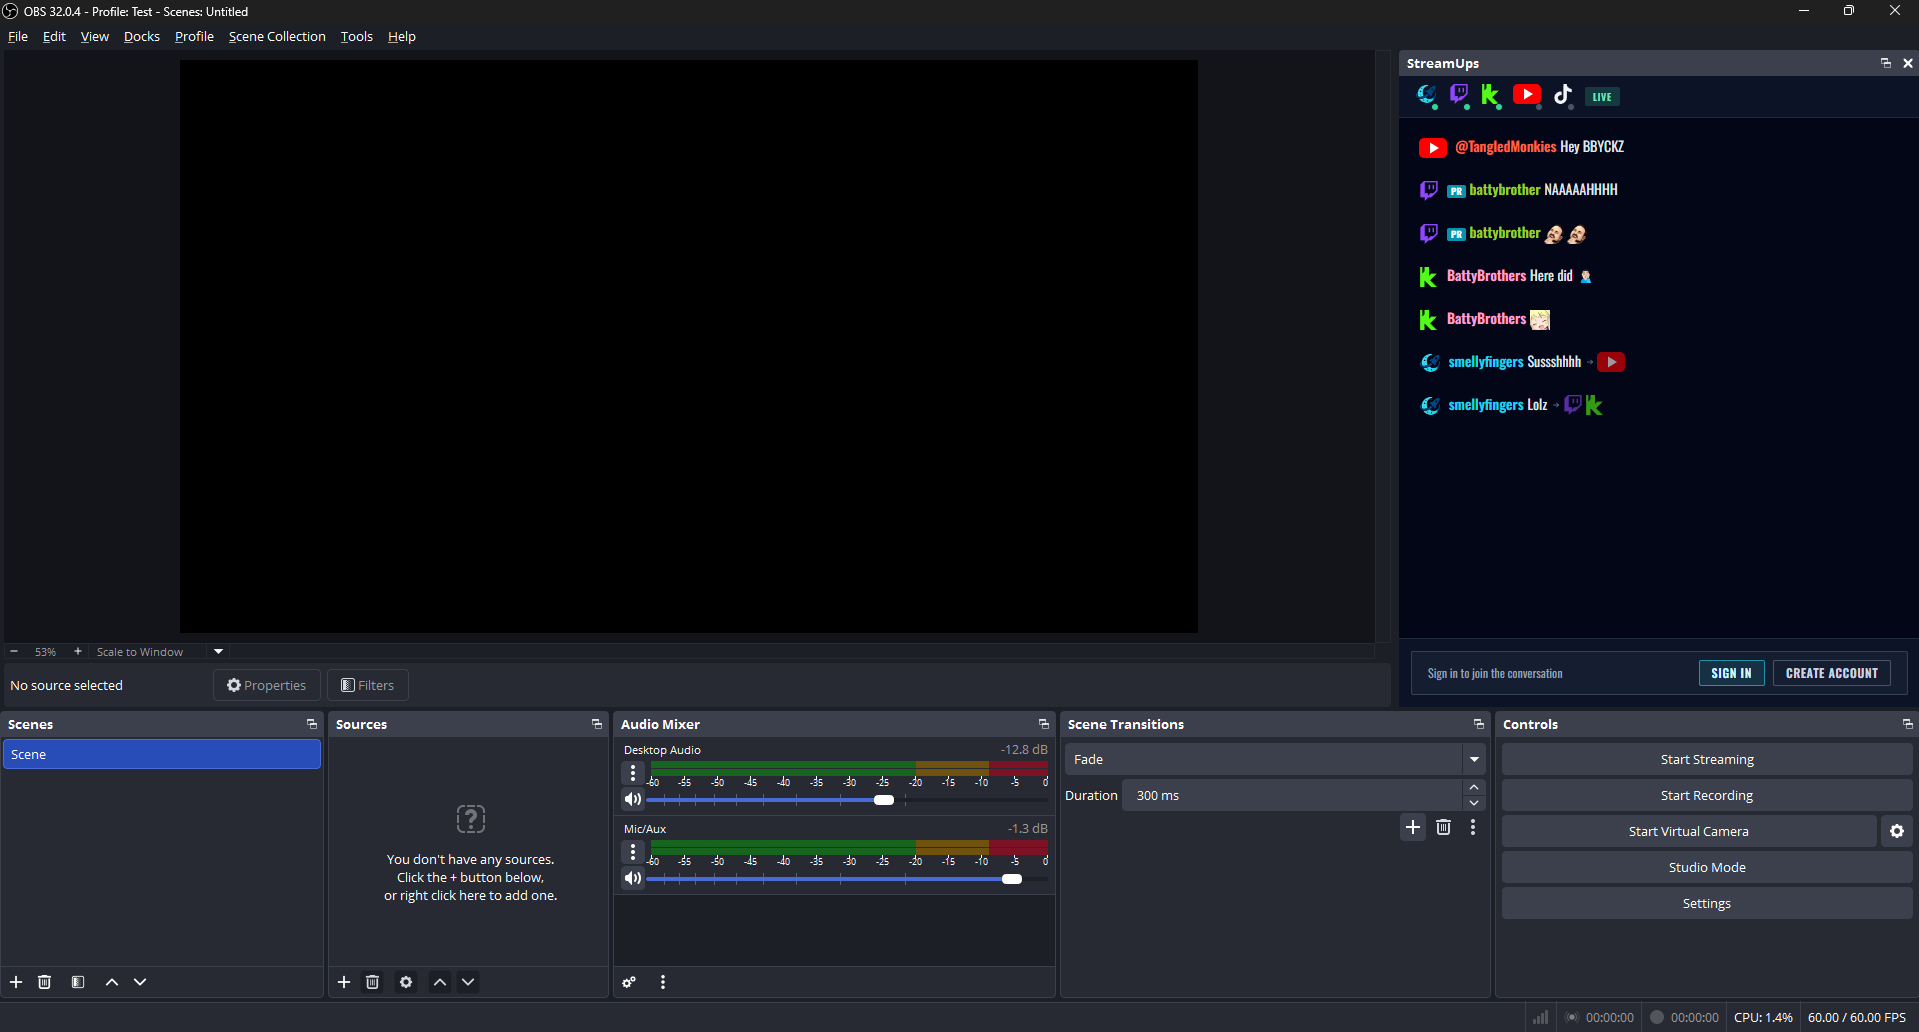Click the Duration 300 ms input field
The height and width of the screenshot is (1032, 1919).
coord(1292,795)
